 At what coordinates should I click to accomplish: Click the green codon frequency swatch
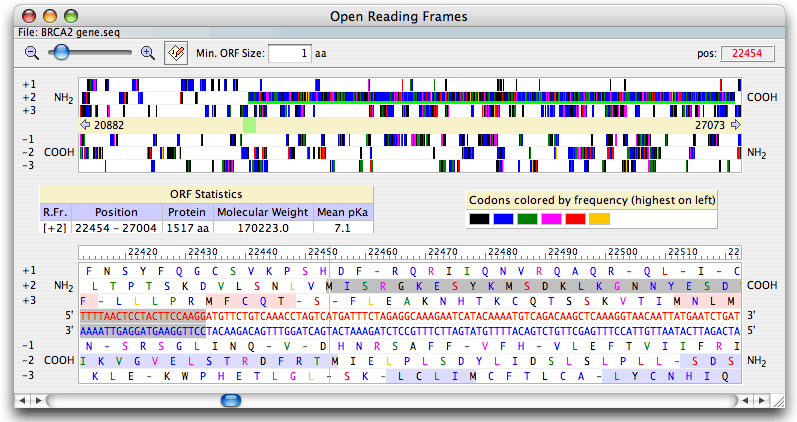(x=527, y=219)
